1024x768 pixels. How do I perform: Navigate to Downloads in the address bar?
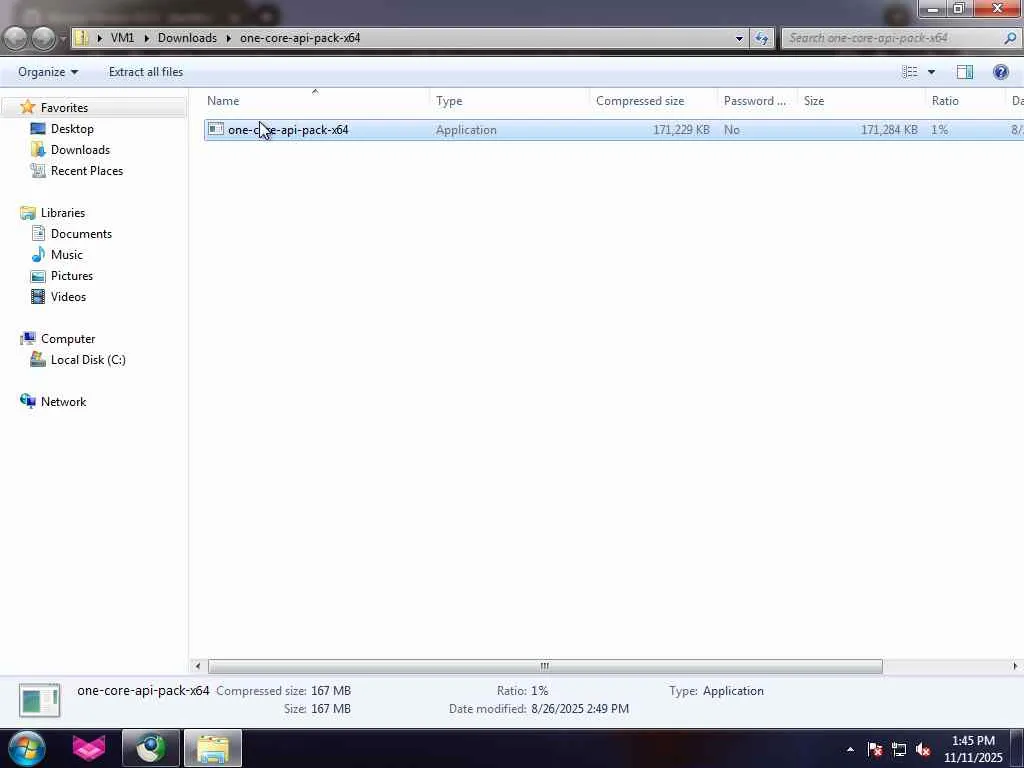point(187,38)
